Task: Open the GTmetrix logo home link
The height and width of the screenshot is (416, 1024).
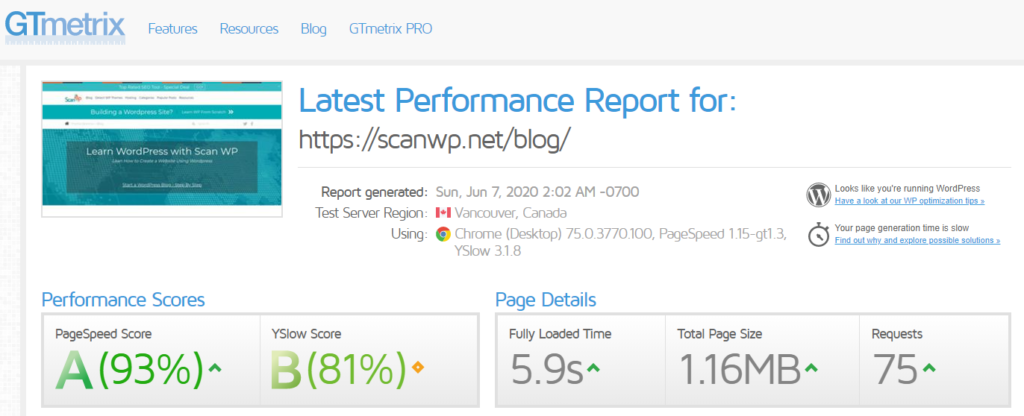Action: pyautogui.click(x=65, y=26)
